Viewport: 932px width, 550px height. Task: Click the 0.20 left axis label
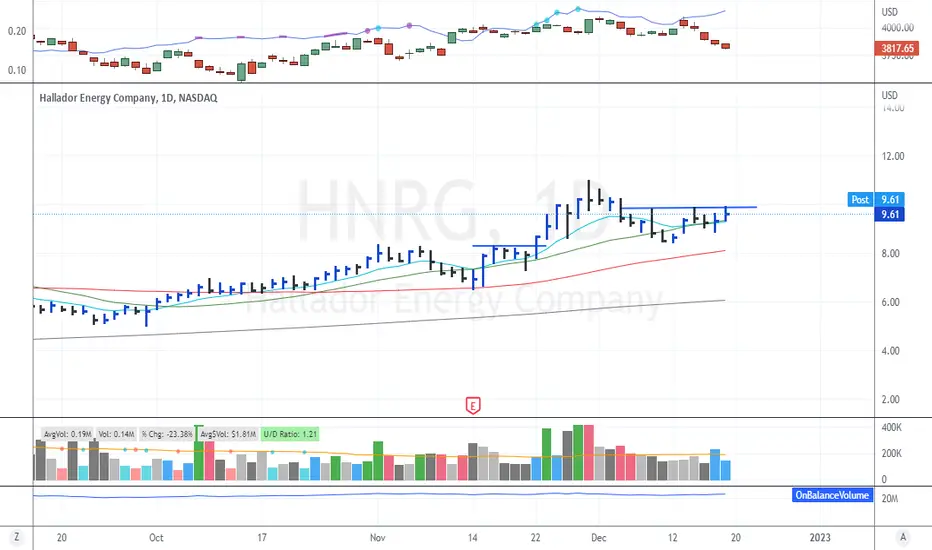click(x=17, y=31)
